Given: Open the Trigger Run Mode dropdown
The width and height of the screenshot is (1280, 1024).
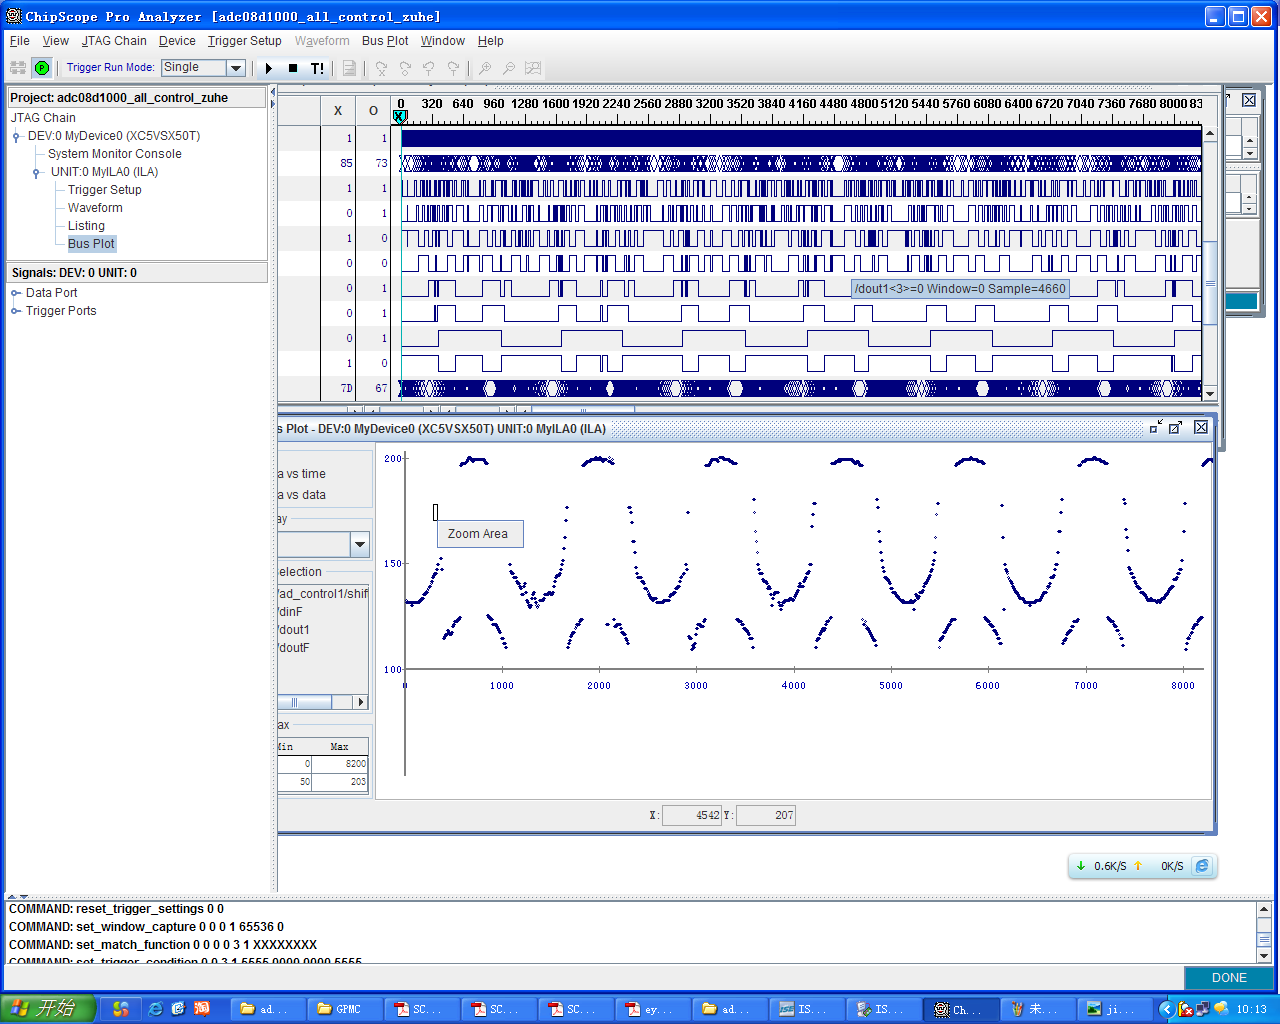Looking at the screenshot, I should [236, 68].
